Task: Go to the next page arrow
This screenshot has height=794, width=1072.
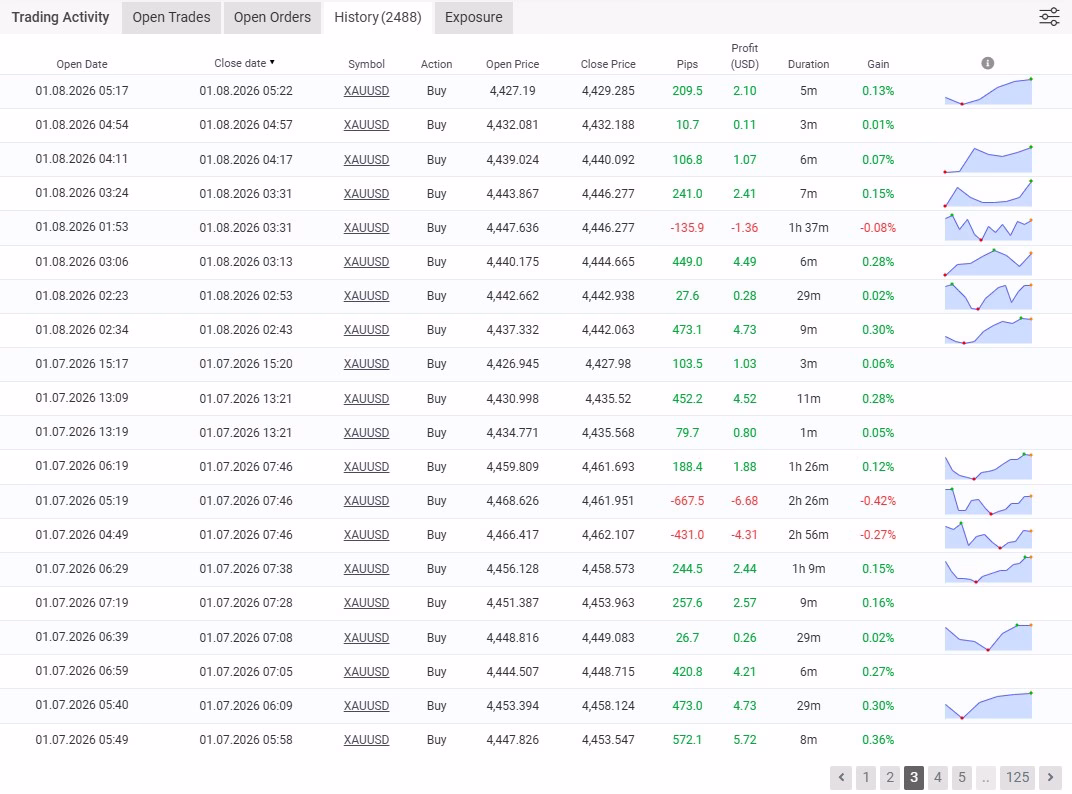Action: pos(1050,777)
